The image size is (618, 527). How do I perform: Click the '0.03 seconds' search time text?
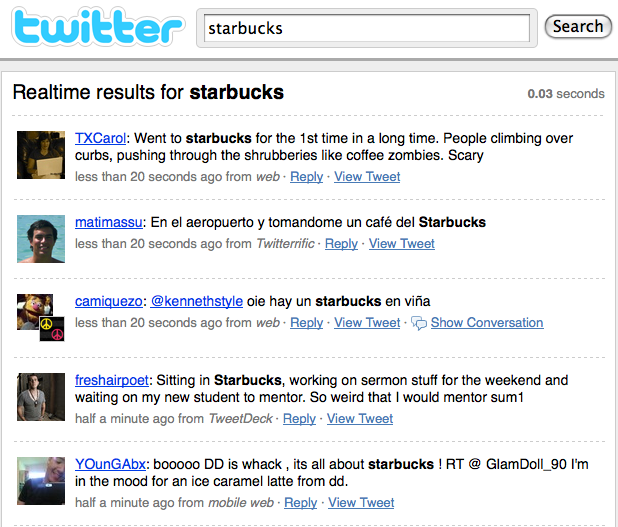566,94
